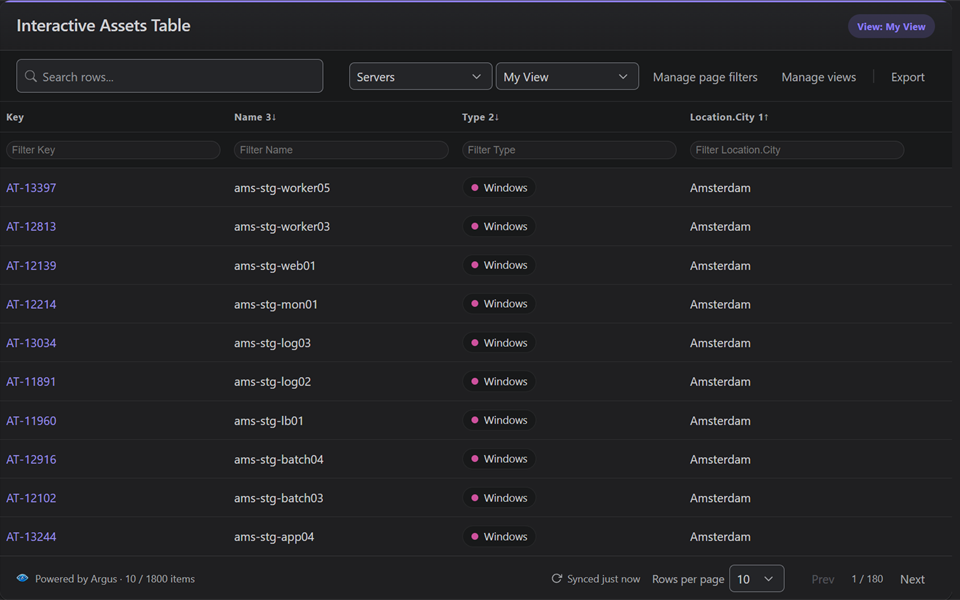The image size is (960, 600).
Task: Open the Rows per page 10 dropdown
Action: click(x=757, y=579)
